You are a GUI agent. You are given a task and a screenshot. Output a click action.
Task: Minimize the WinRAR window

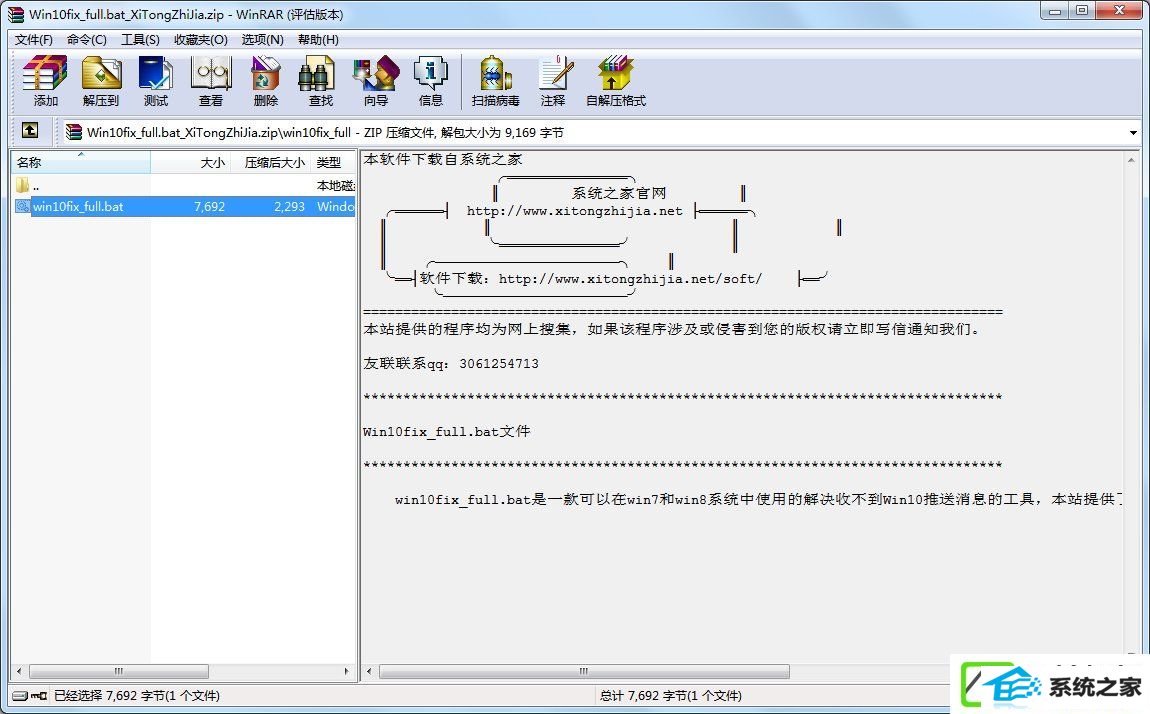(x=1055, y=12)
